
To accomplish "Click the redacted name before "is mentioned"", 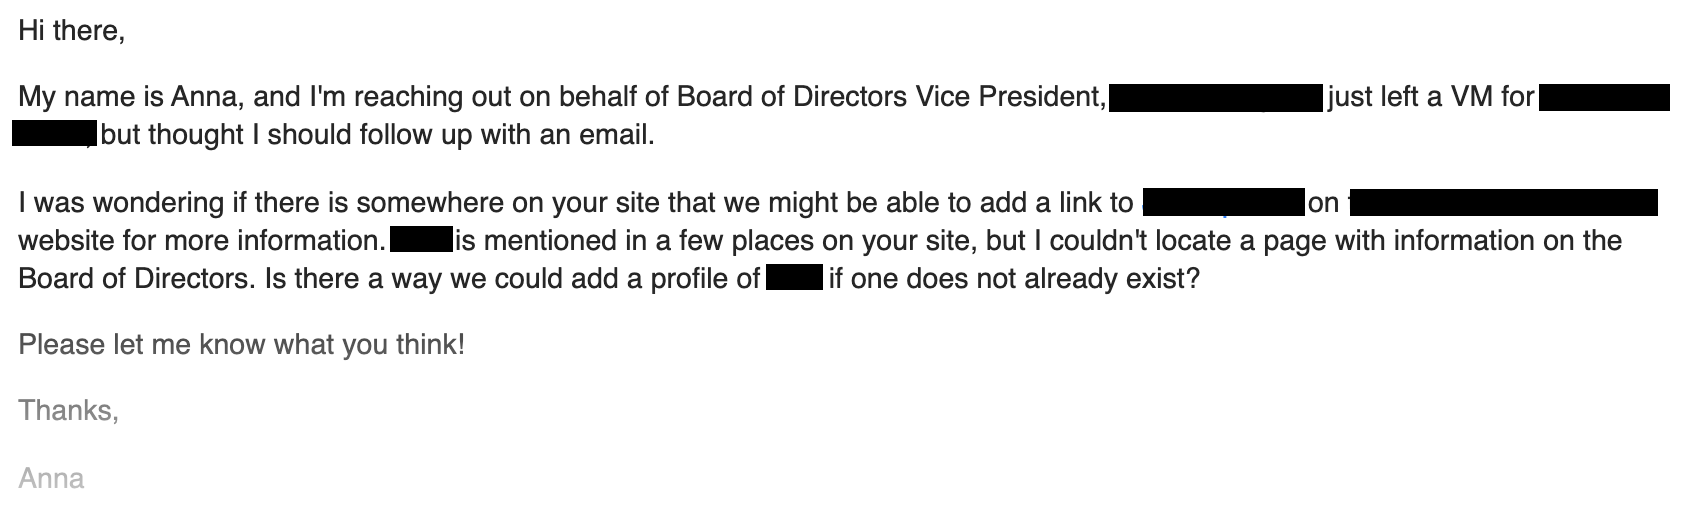I will 421,241.
